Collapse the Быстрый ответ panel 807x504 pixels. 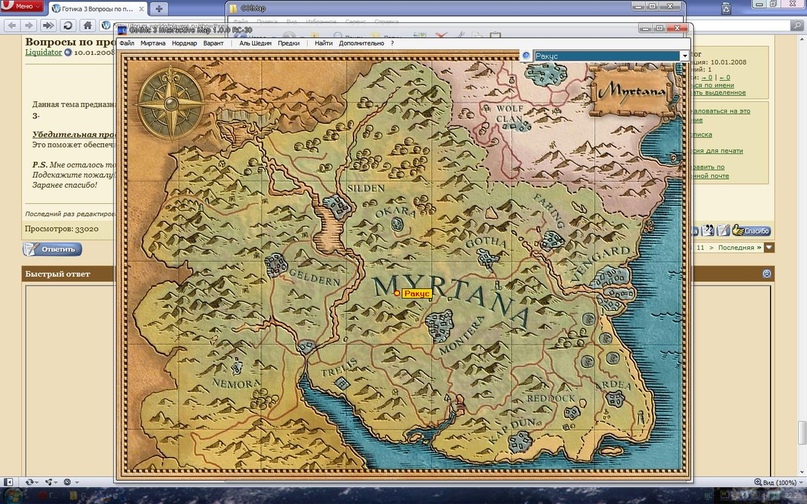coord(767,273)
